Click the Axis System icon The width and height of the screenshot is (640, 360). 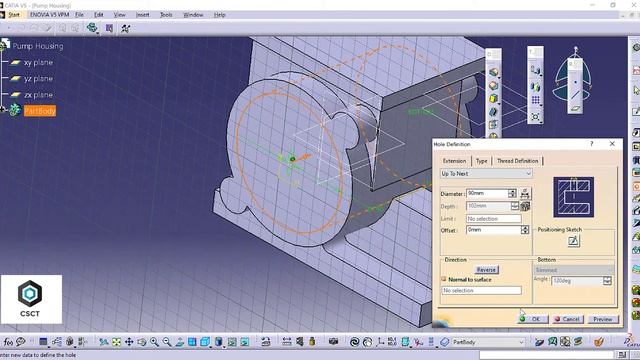pos(380,342)
